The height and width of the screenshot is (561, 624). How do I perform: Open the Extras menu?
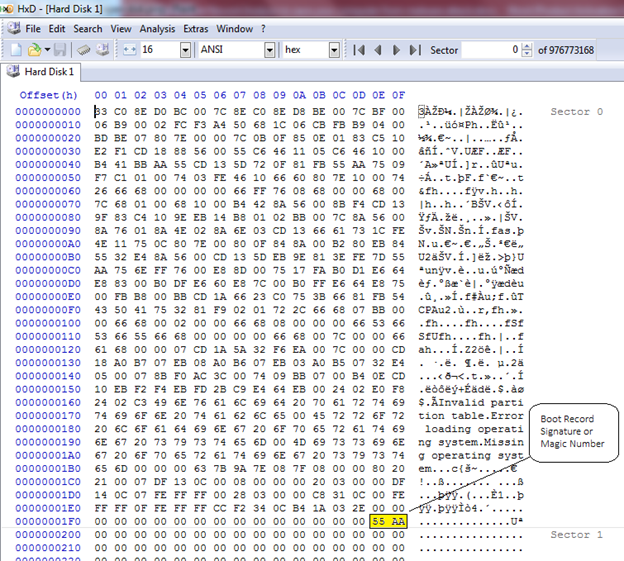pos(196,29)
